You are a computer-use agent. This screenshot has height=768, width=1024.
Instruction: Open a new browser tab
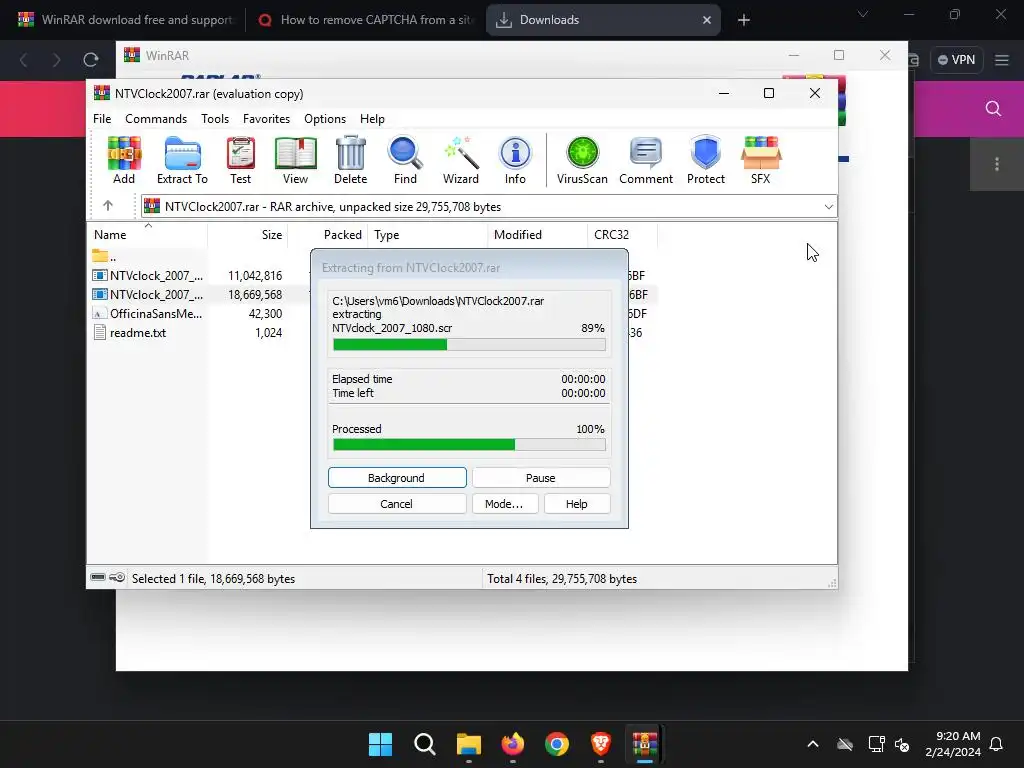743,20
